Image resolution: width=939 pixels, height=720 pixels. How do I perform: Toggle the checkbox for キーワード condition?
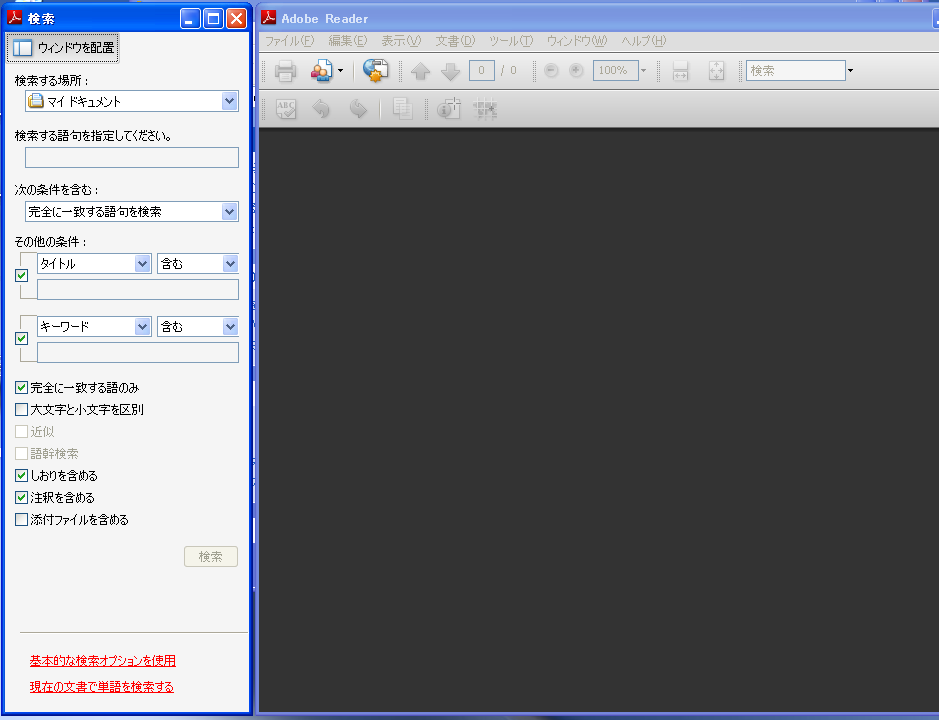[x=22, y=338]
